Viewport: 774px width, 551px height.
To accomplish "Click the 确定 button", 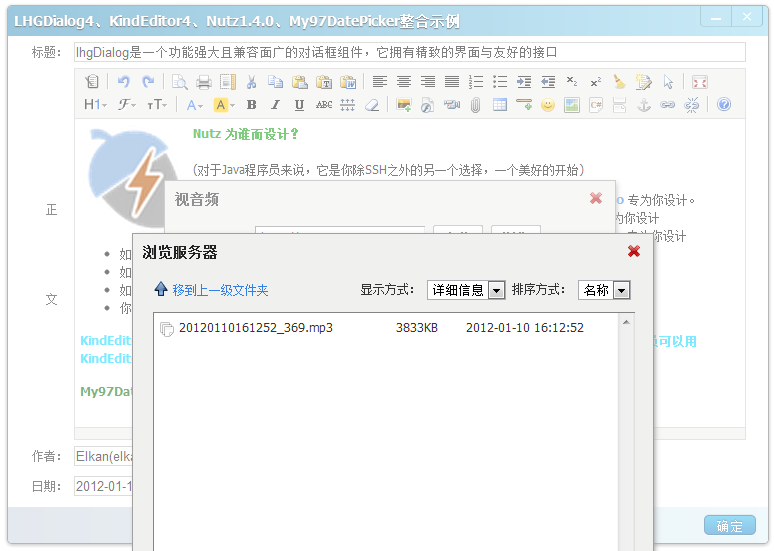I will [730, 525].
